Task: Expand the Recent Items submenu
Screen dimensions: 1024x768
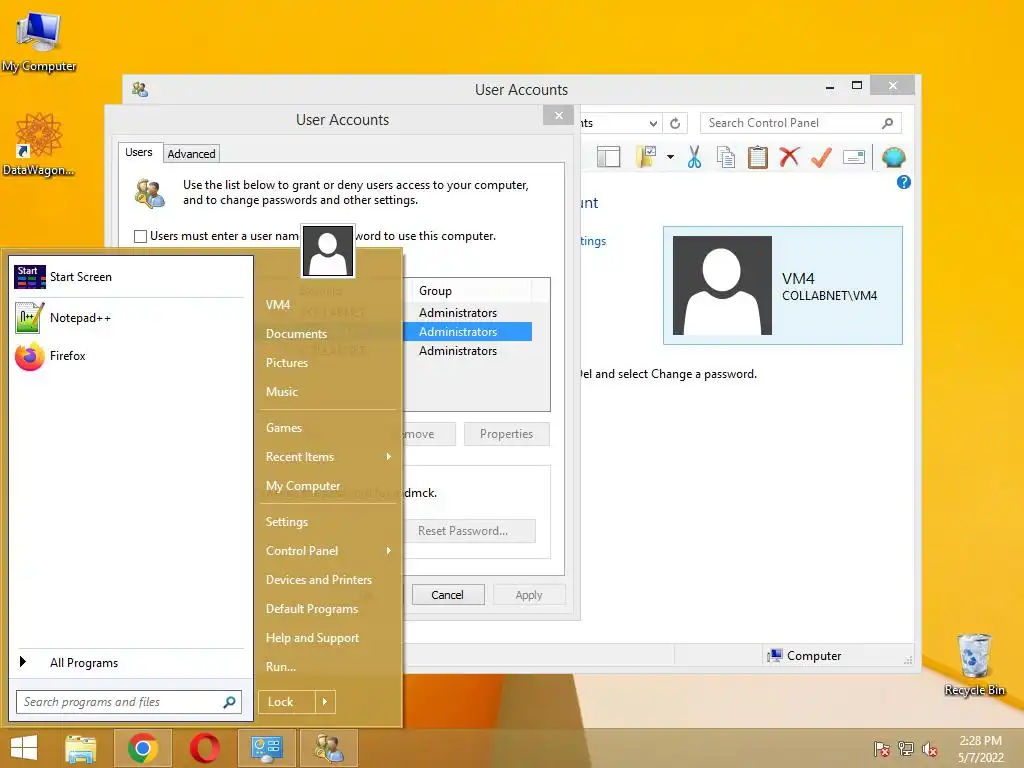Action: click(389, 456)
